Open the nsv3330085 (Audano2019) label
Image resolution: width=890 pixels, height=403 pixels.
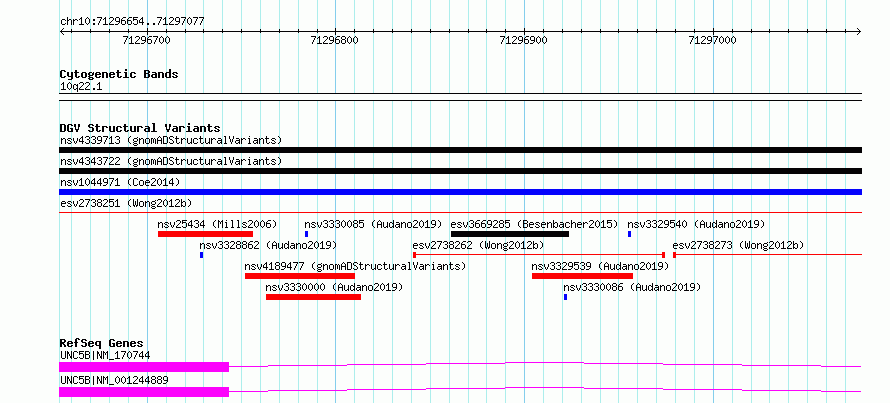[x=373, y=224]
